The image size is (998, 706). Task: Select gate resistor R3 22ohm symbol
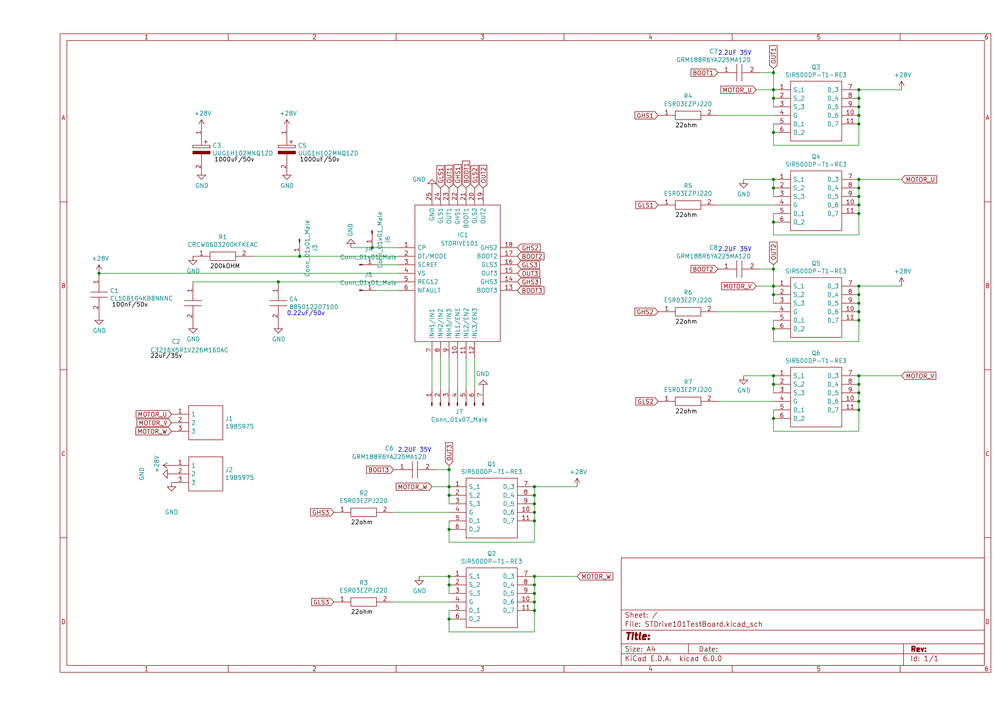pyautogui.click(x=363, y=602)
